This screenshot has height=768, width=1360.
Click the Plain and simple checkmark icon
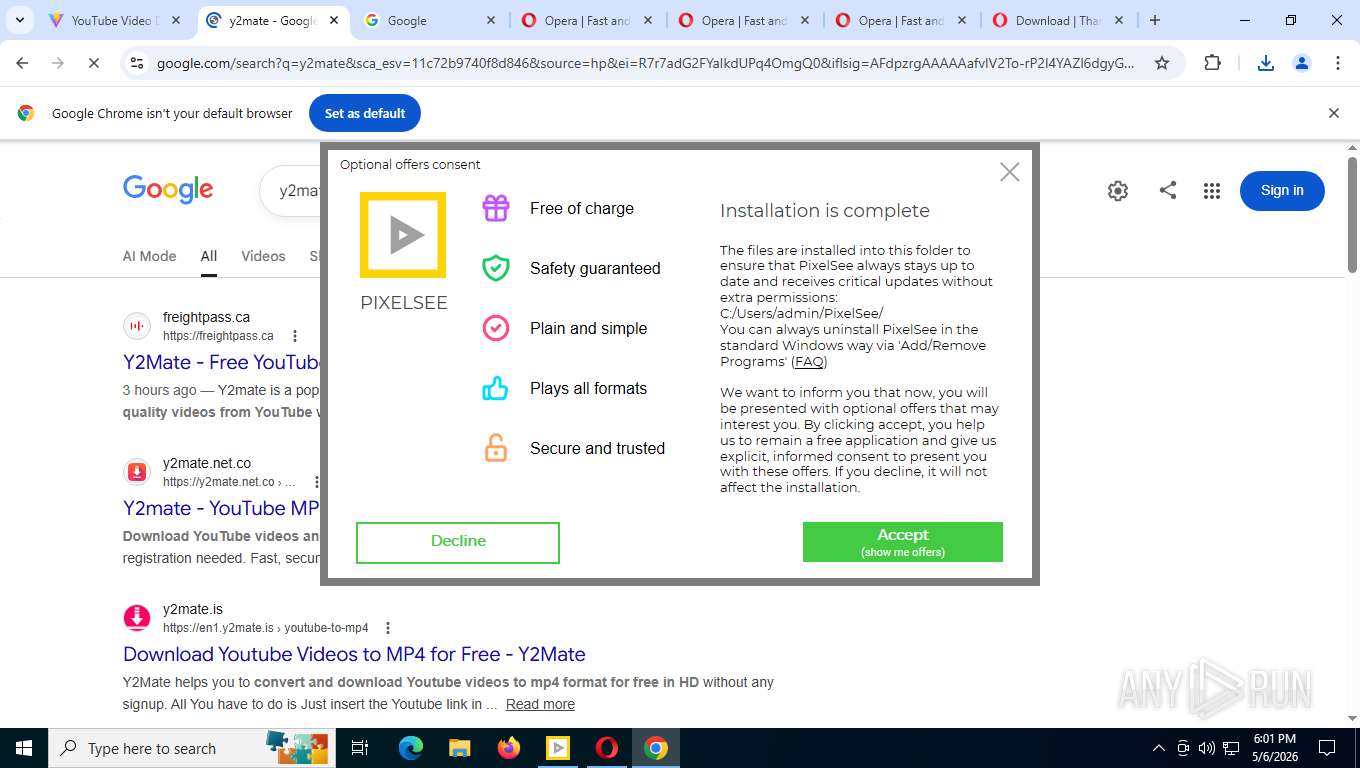point(496,328)
